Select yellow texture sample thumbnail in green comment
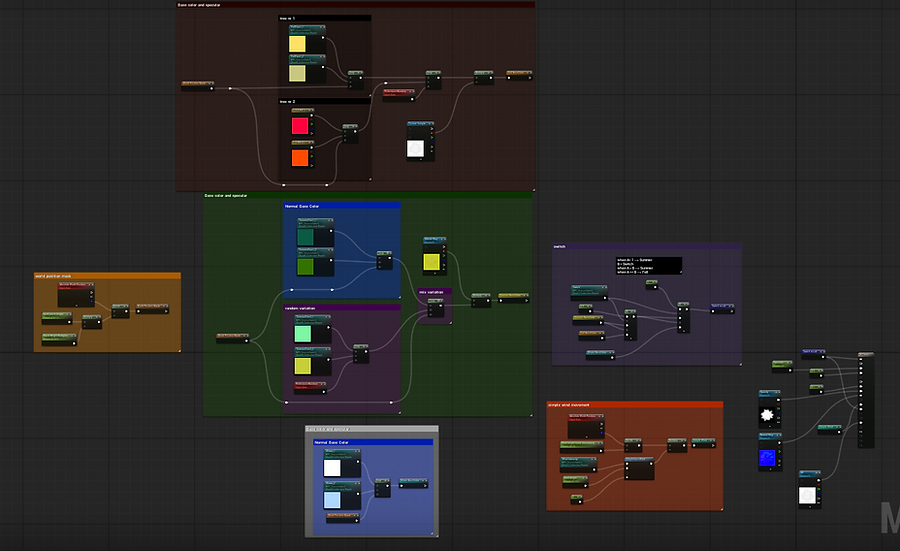900x551 pixels. point(432,262)
